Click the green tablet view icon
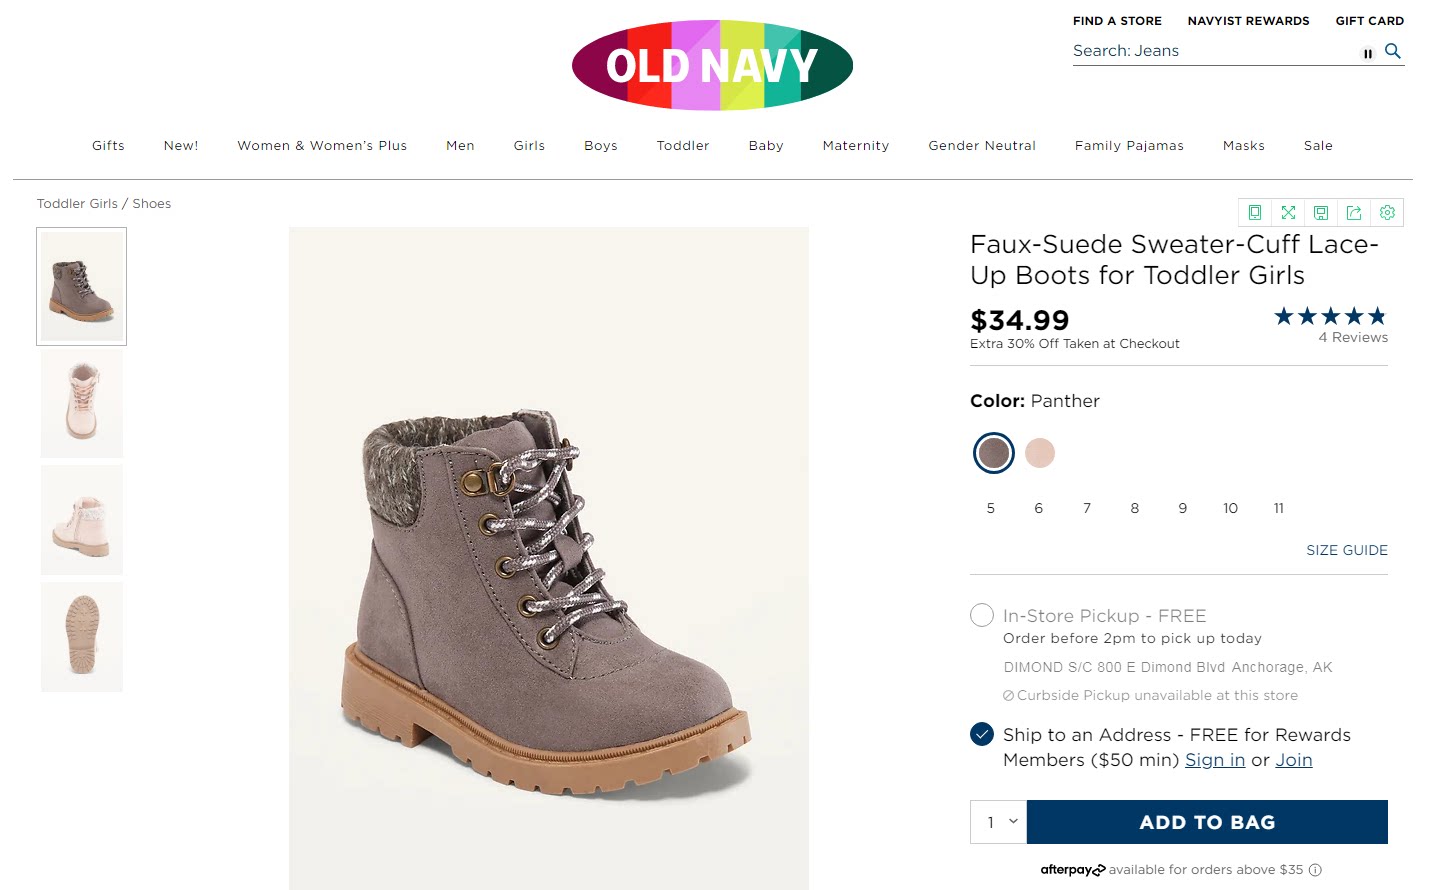 coord(1255,213)
